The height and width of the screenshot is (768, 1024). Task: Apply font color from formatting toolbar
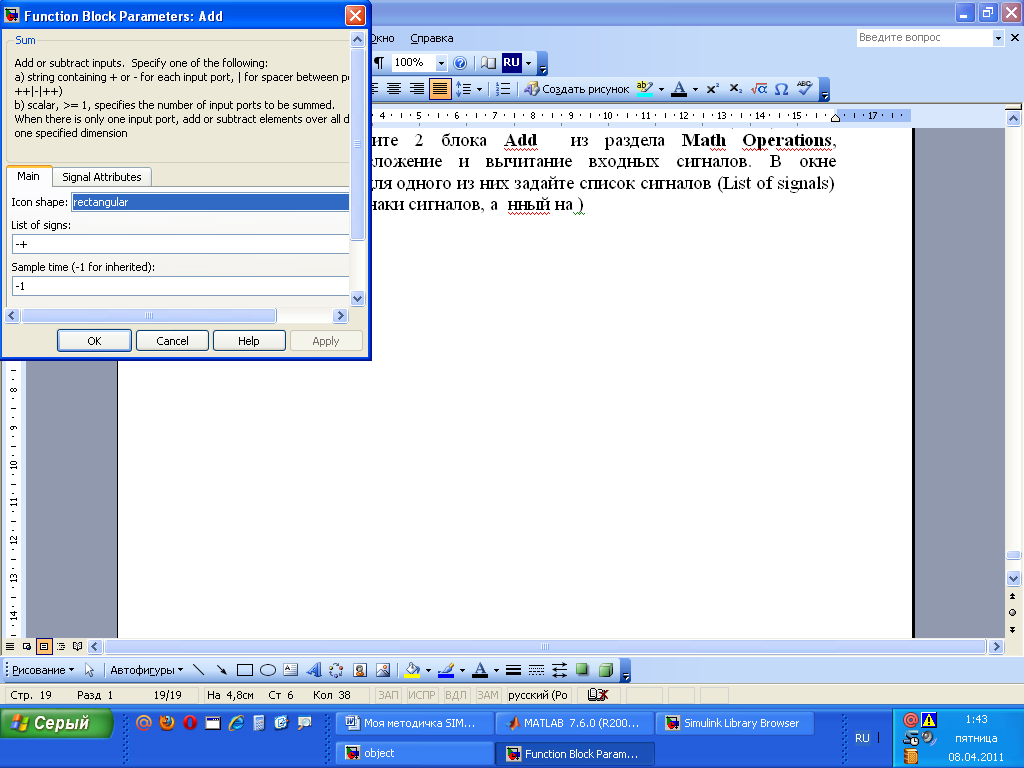click(x=679, y=89)
